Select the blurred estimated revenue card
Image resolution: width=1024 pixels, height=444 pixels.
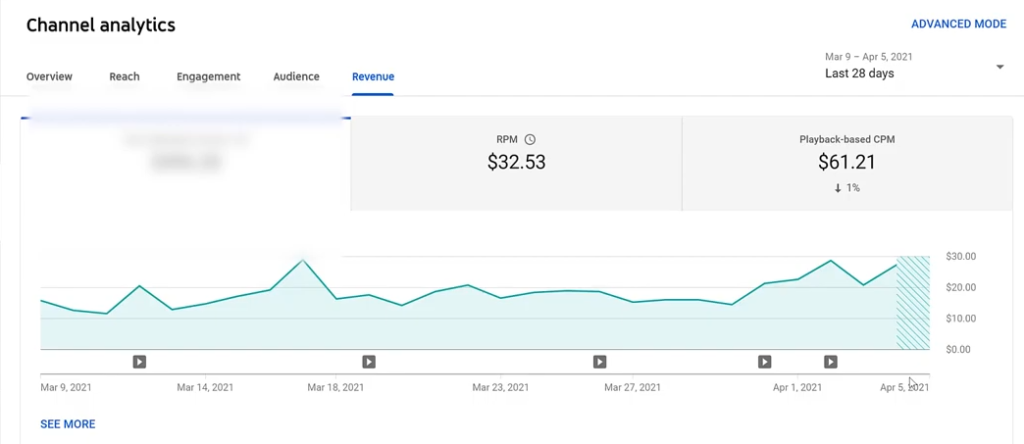click(186, 162)
